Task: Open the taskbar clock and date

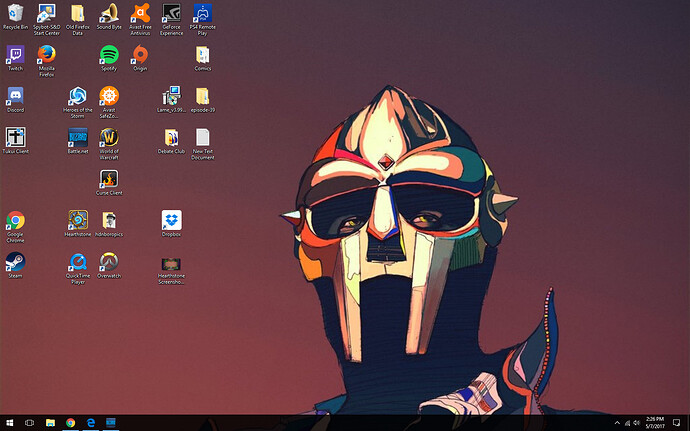Action: [x=655, y=423]
